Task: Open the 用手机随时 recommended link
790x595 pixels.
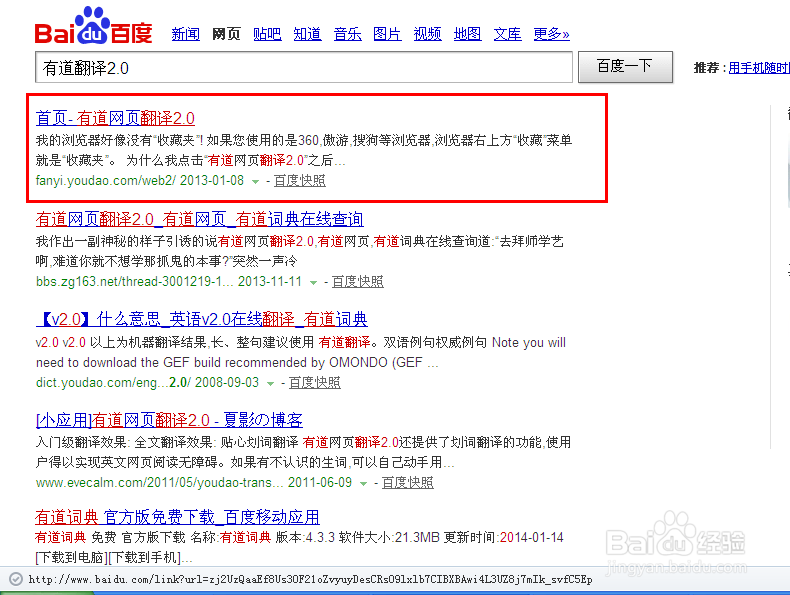Action: pos(759,68)
